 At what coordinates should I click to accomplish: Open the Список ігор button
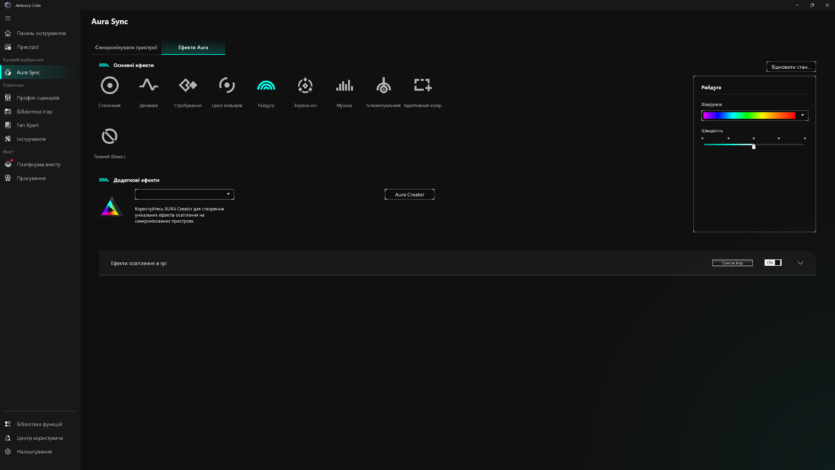click(732, 263)
